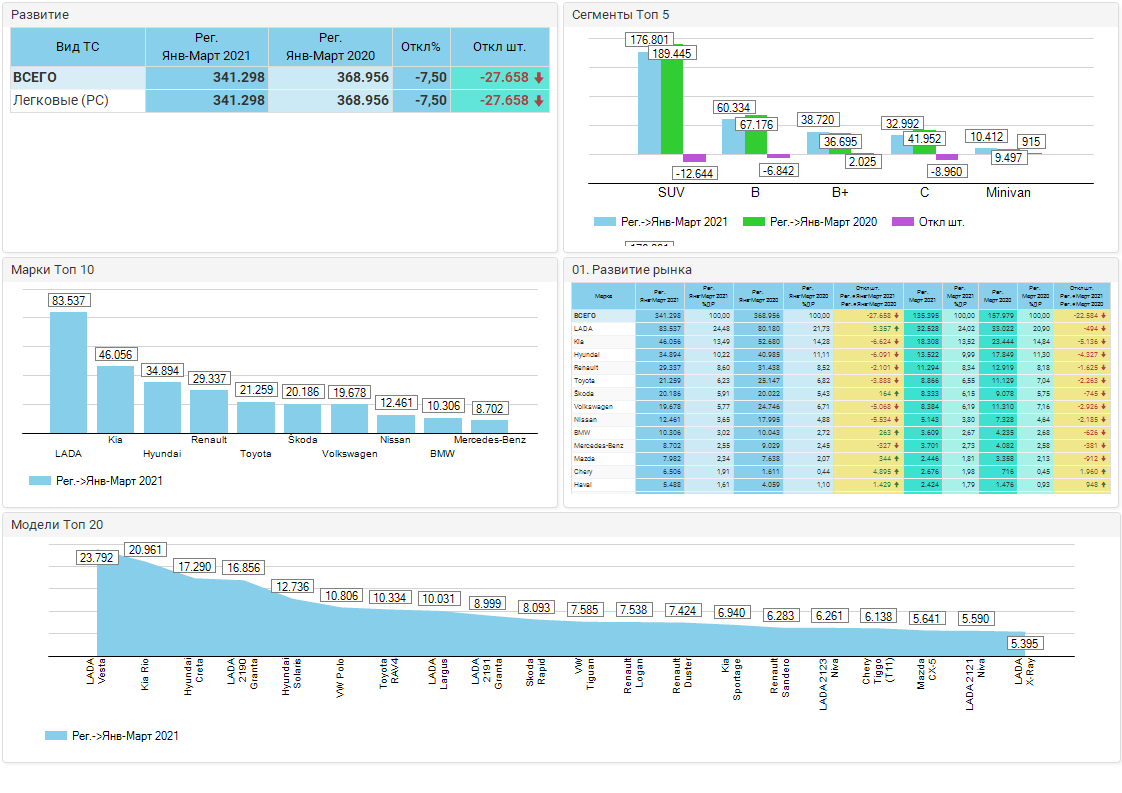The image size is (1122, 793).
Task: Select the blue SUV bar in segments chart
Action: 649,103
